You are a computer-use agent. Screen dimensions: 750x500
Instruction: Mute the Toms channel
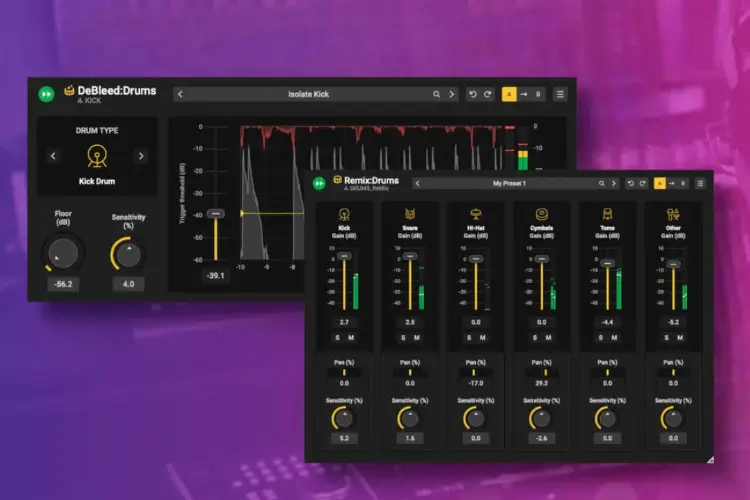tap(614, 338)
